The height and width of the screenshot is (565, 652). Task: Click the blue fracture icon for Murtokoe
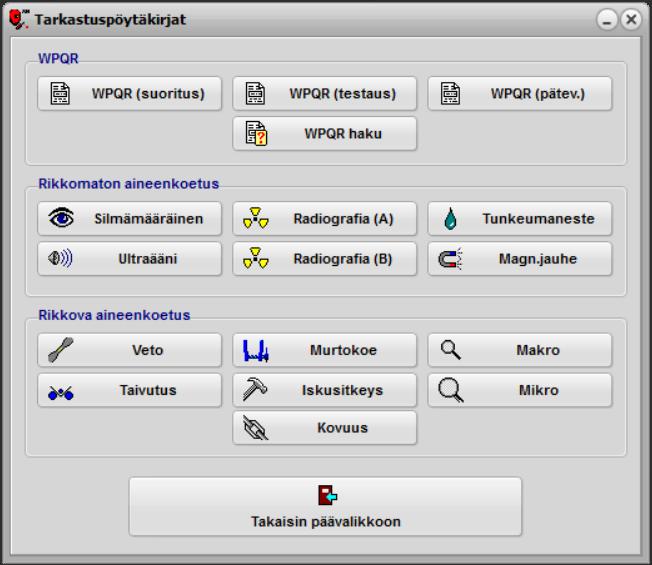point(256,350)
